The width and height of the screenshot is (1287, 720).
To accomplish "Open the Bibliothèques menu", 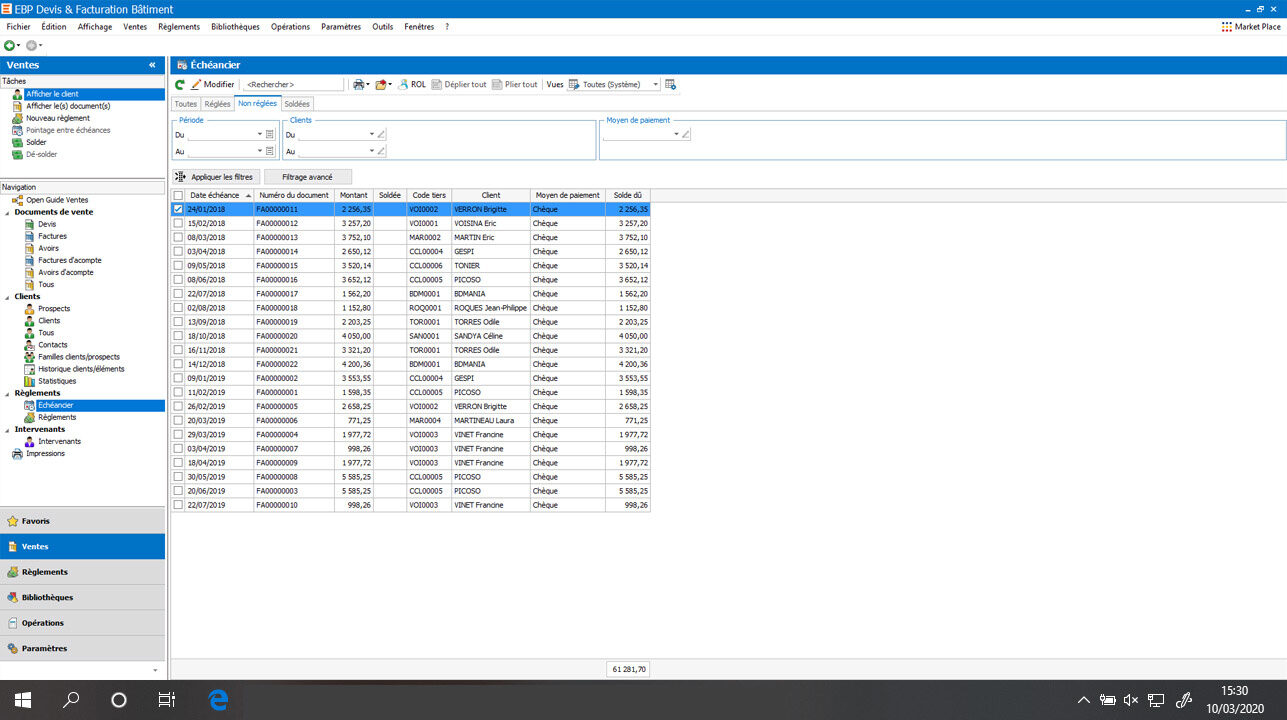I will coord(235,27).
